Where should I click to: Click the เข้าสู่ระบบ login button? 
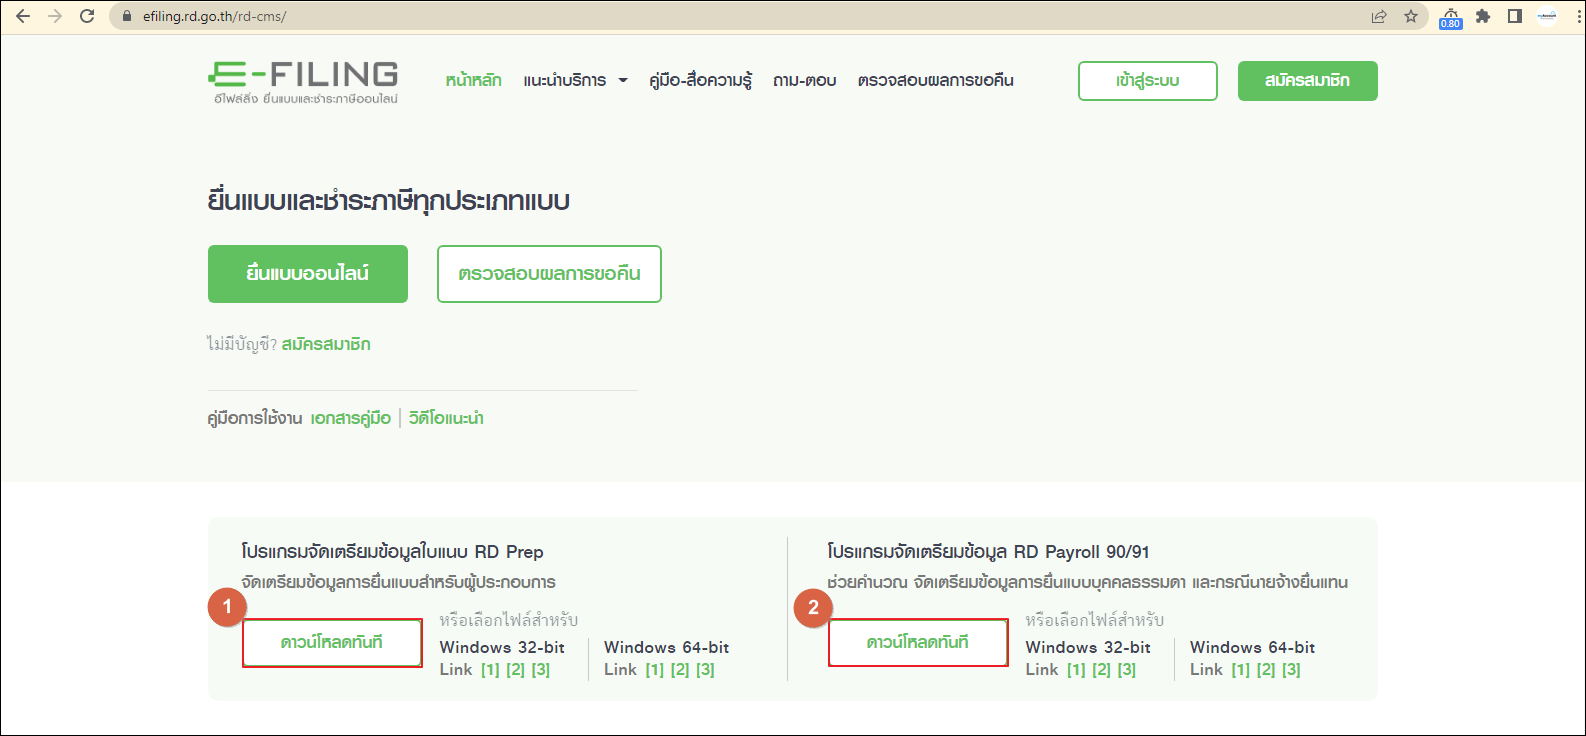click(x=1148, y=81)
